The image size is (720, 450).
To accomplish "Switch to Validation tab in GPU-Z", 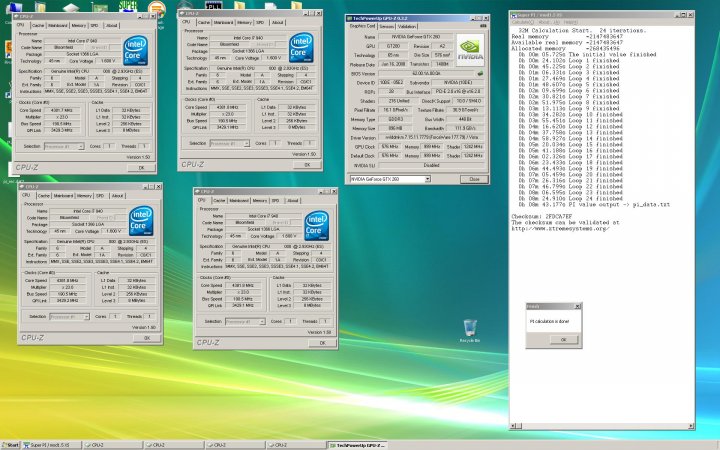I will [407, 27].
